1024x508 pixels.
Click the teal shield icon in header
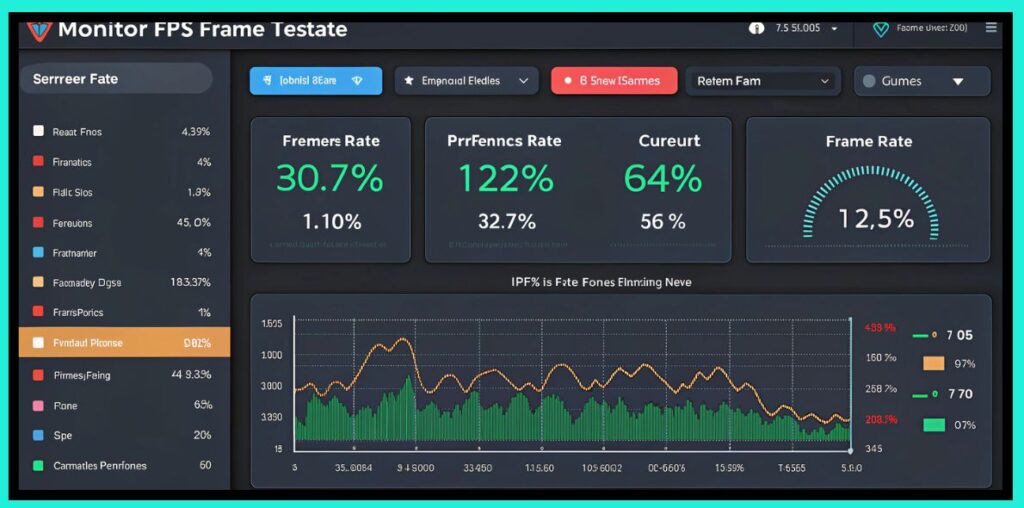point(880,29)
